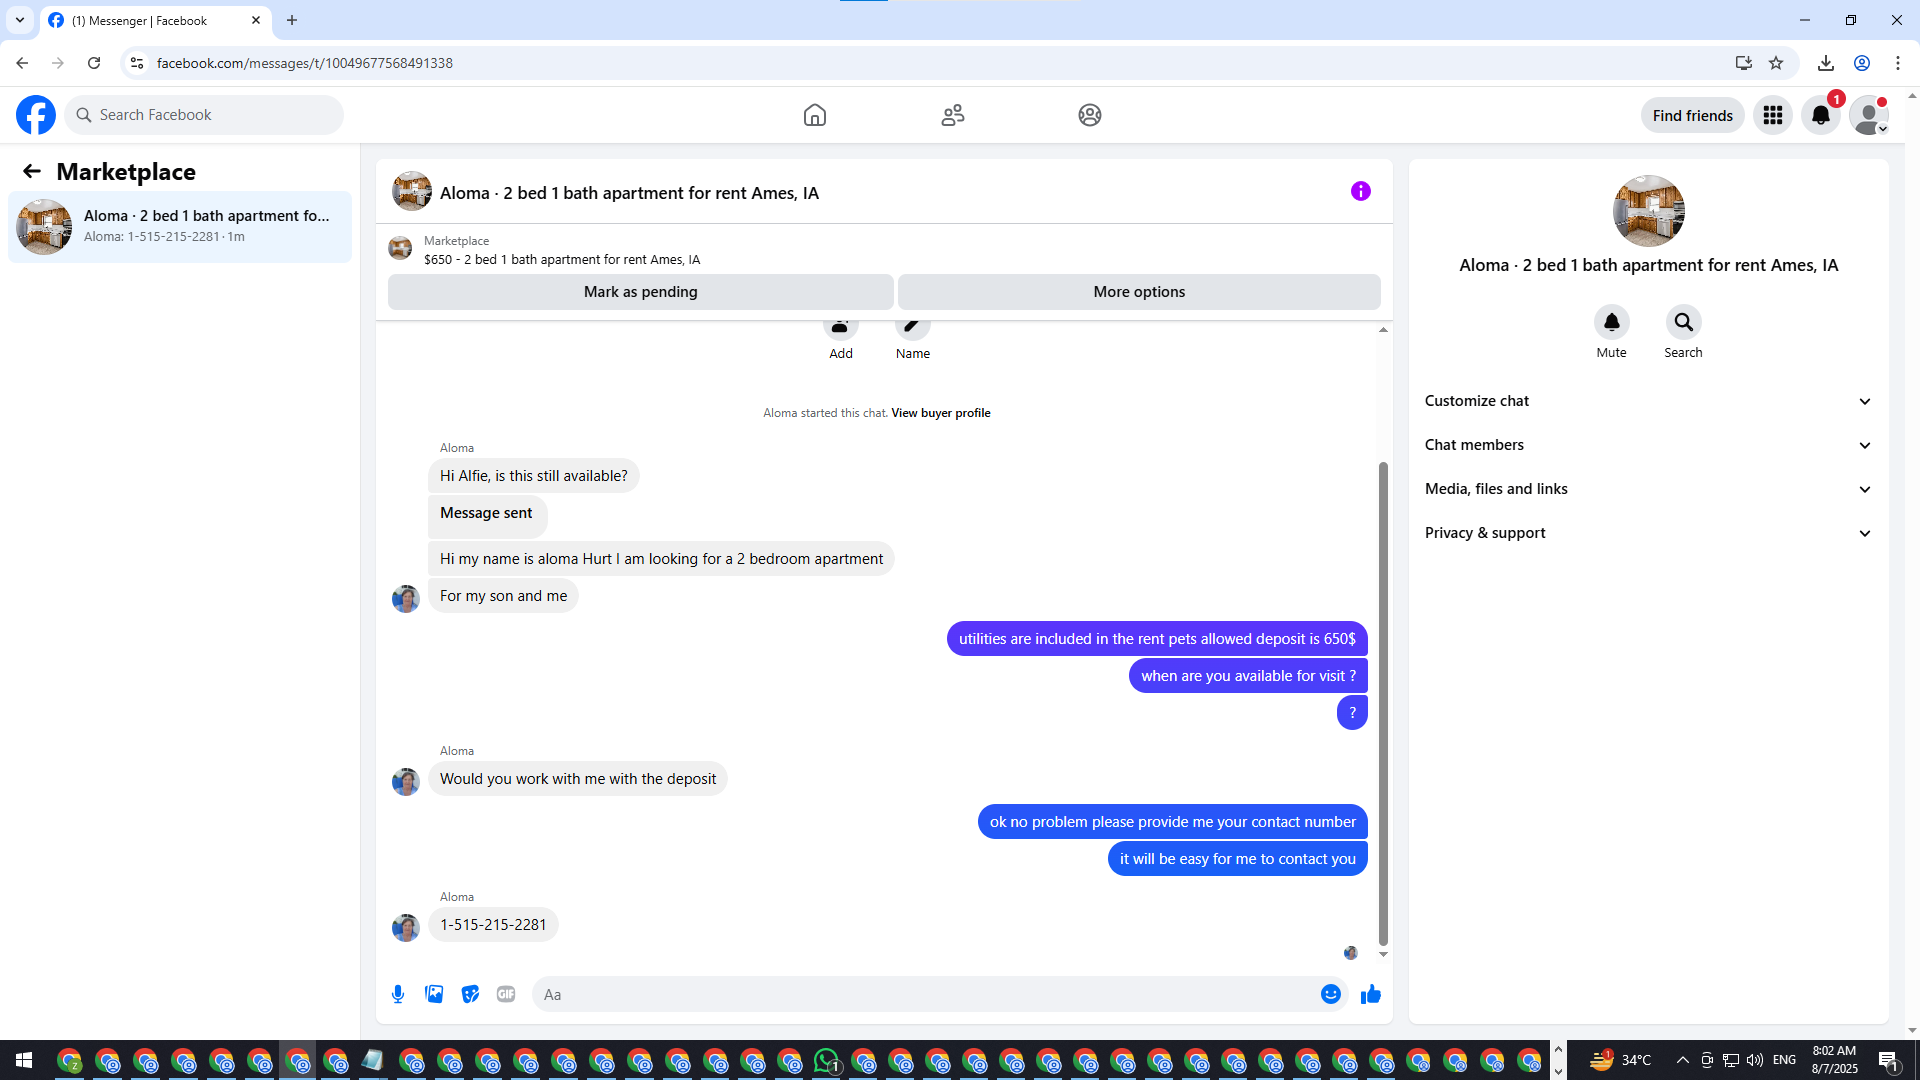
Task: Open the Windows notification center icon
Action: coord(1889,1060)
